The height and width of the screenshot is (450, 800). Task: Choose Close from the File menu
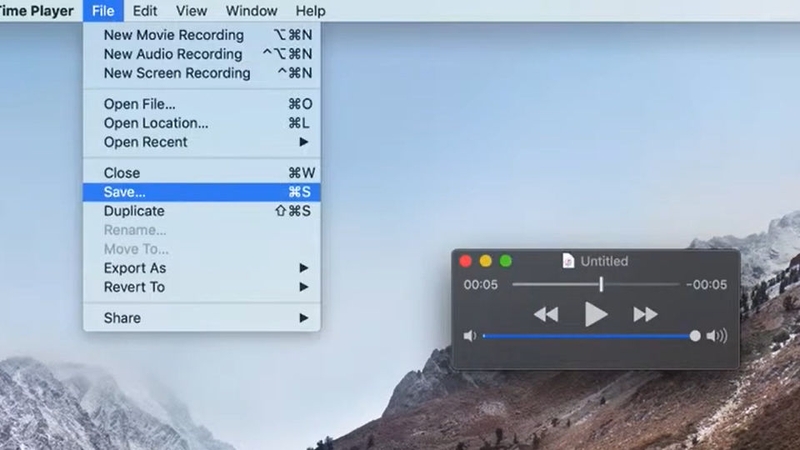coord(202,173)
